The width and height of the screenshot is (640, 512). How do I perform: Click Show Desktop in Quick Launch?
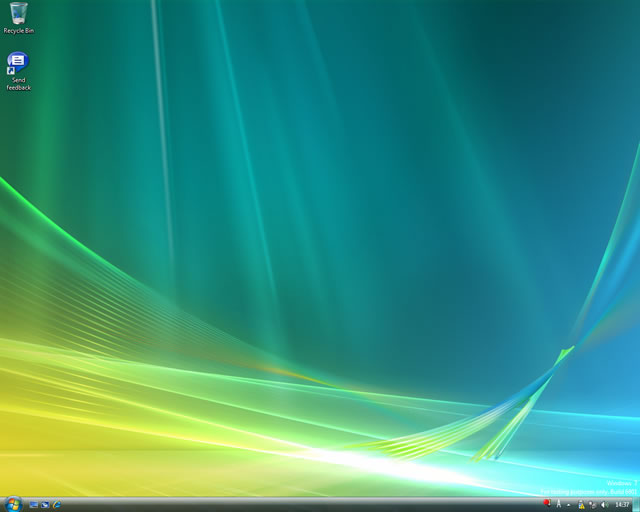[x=33, y=505]
